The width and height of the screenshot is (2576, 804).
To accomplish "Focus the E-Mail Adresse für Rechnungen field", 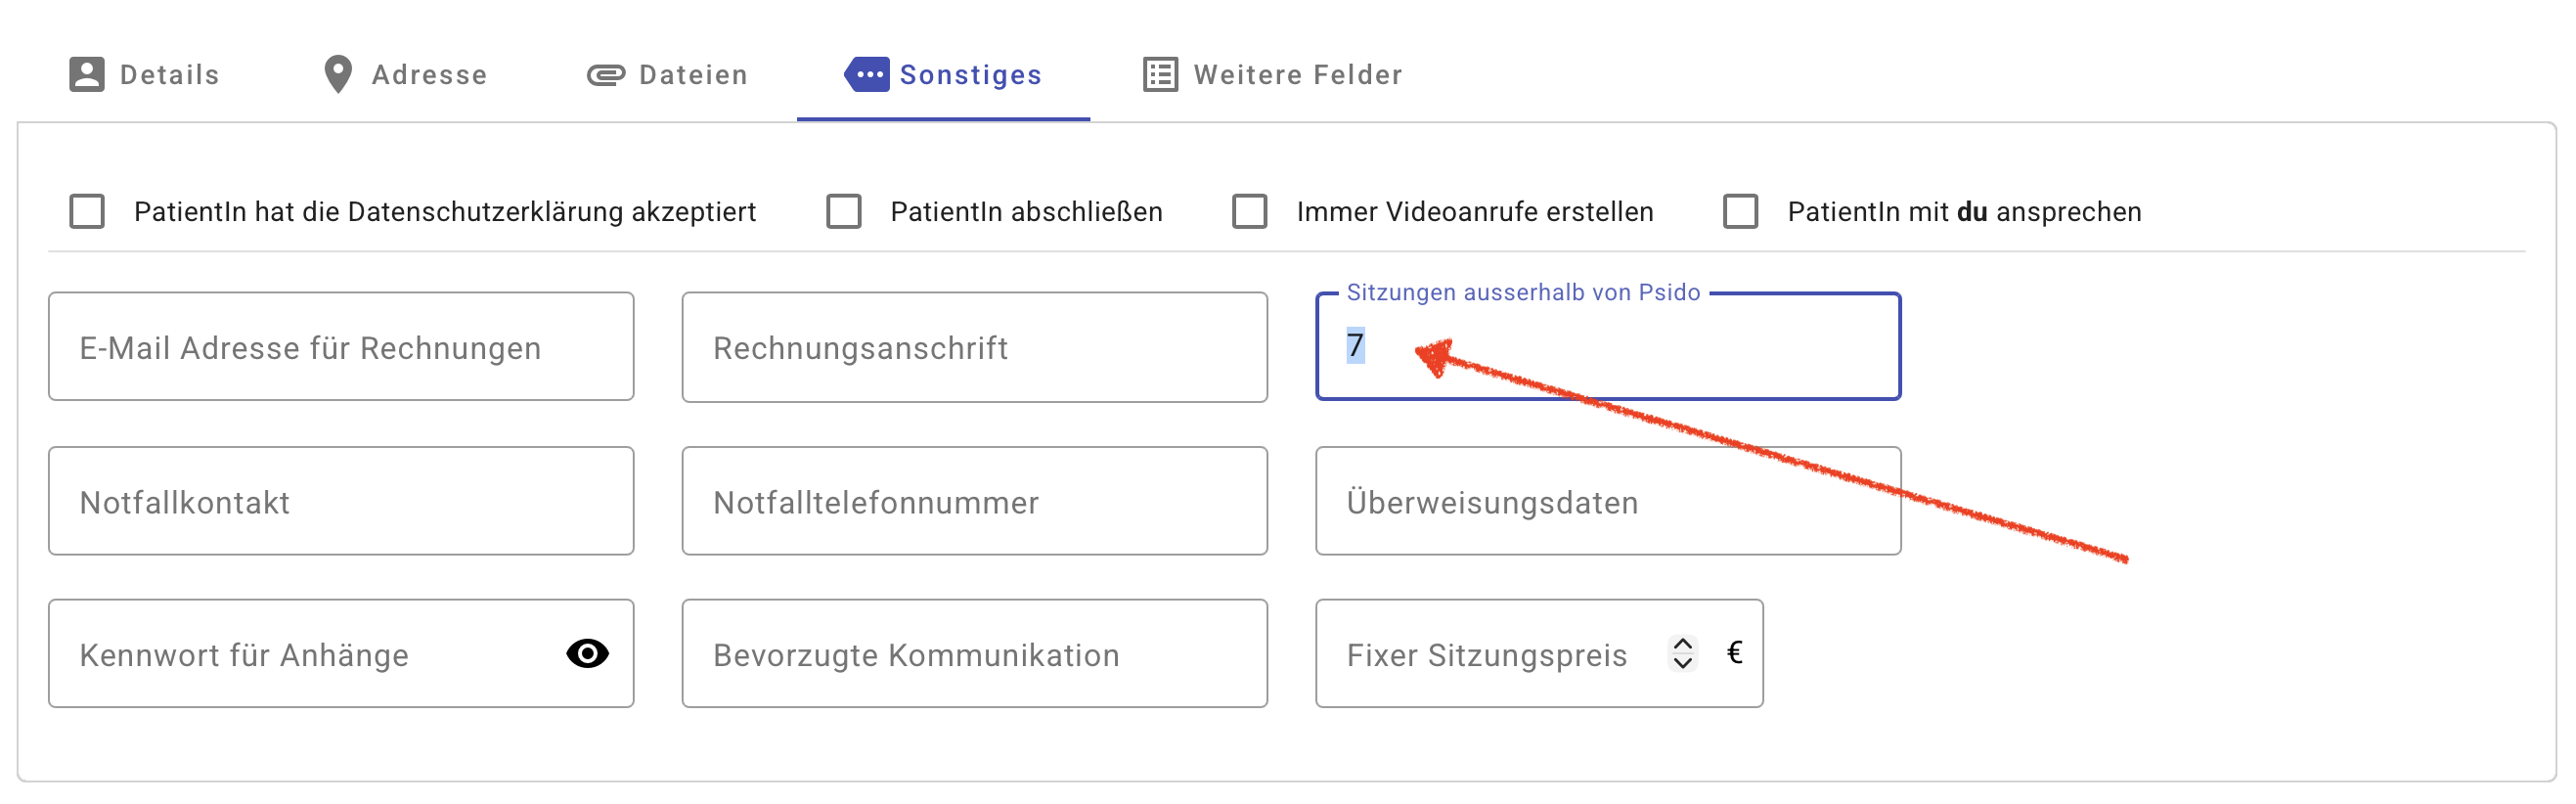I will [x=340, y=347].
